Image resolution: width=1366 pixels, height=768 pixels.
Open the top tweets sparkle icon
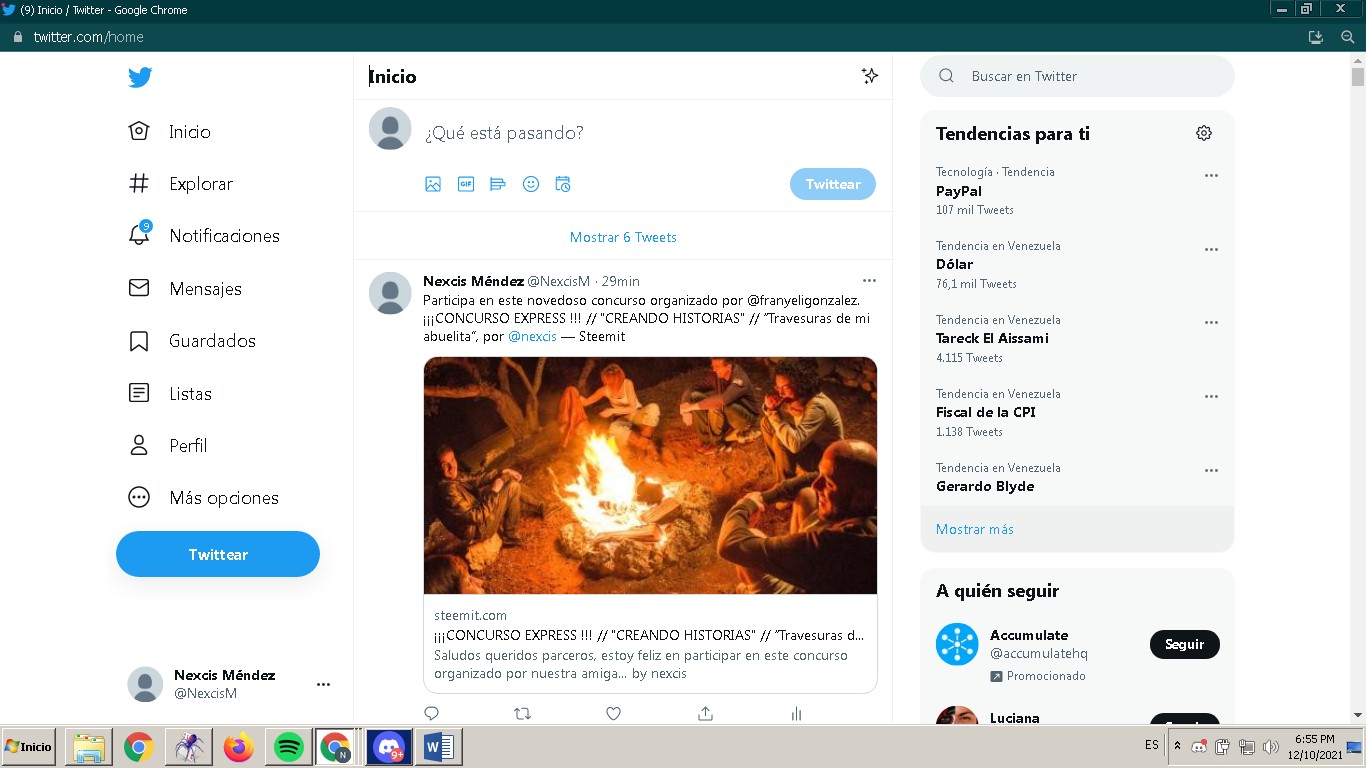click(x=870, y=76)
